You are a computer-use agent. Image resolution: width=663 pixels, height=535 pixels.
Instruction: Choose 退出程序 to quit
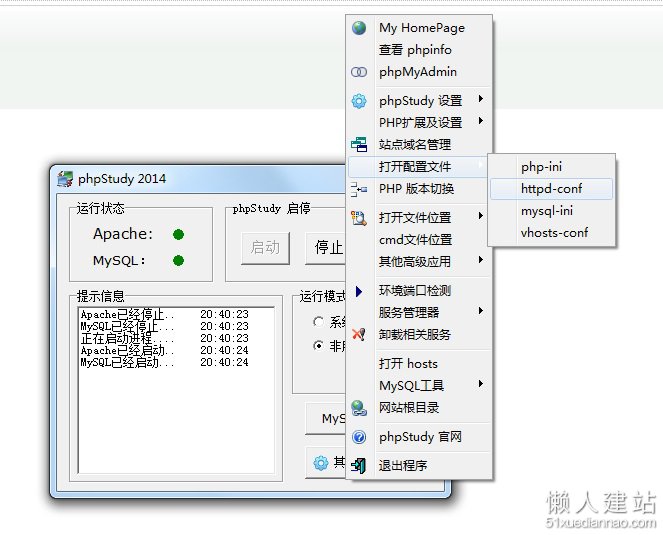[419, 466]
